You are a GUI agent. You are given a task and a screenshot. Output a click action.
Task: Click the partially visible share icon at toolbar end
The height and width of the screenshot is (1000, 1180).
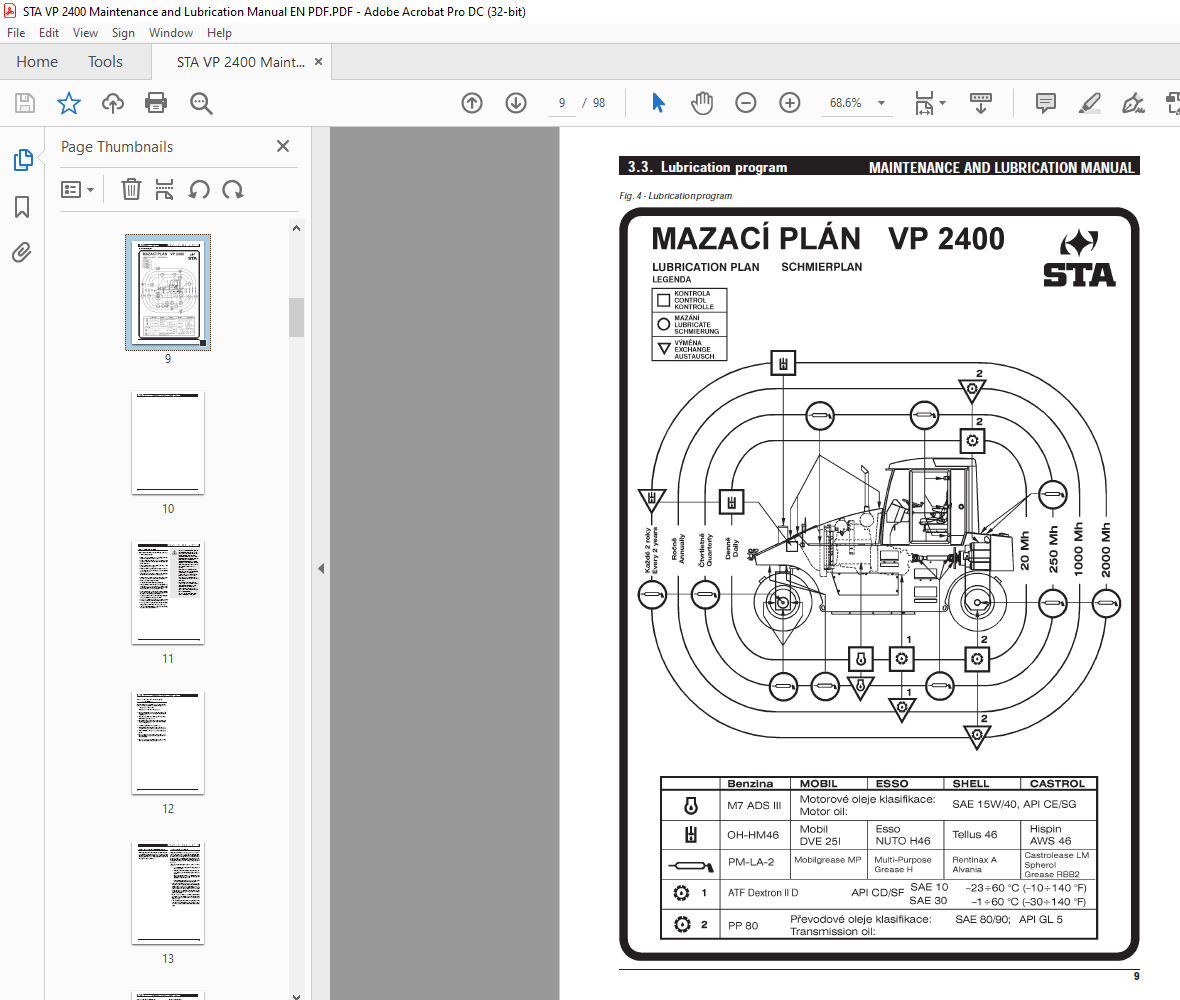tap(1172, 103)
